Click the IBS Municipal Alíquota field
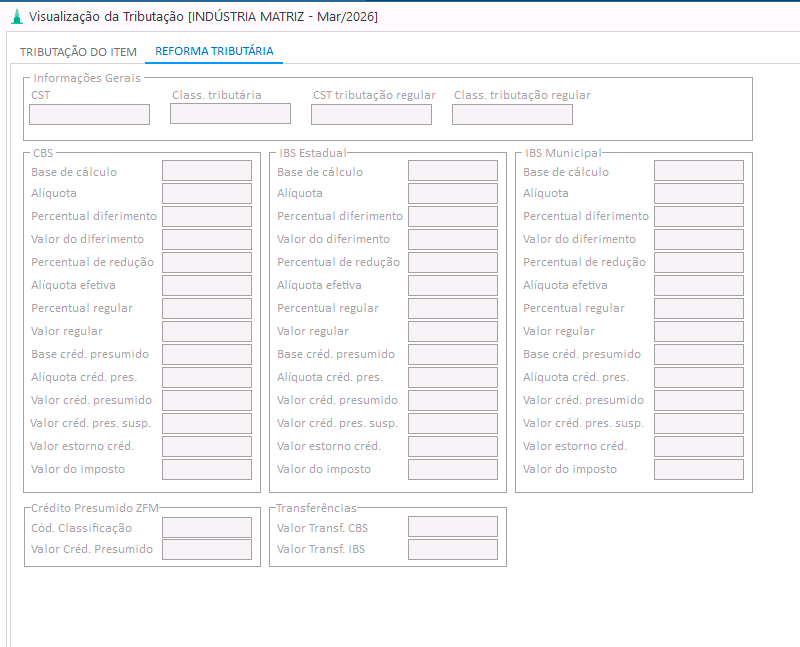The width and height of the screenshot is (800, 647). coord(699,194)
